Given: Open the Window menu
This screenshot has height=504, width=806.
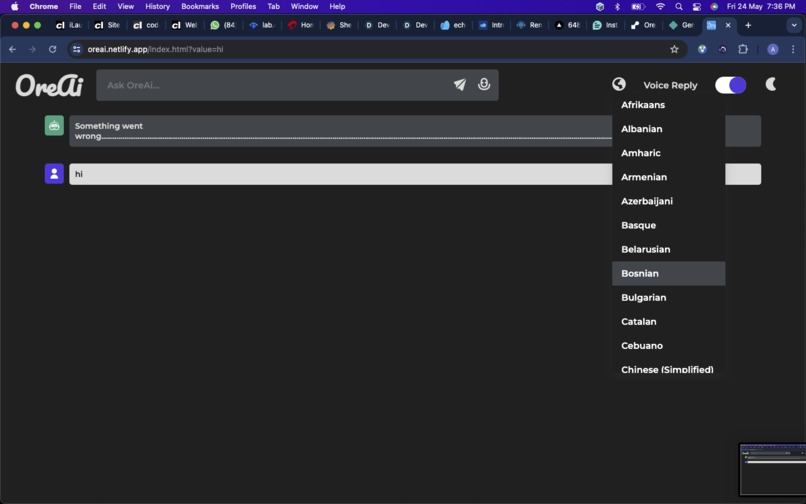Looking at the screenshot, I should 304,7.
